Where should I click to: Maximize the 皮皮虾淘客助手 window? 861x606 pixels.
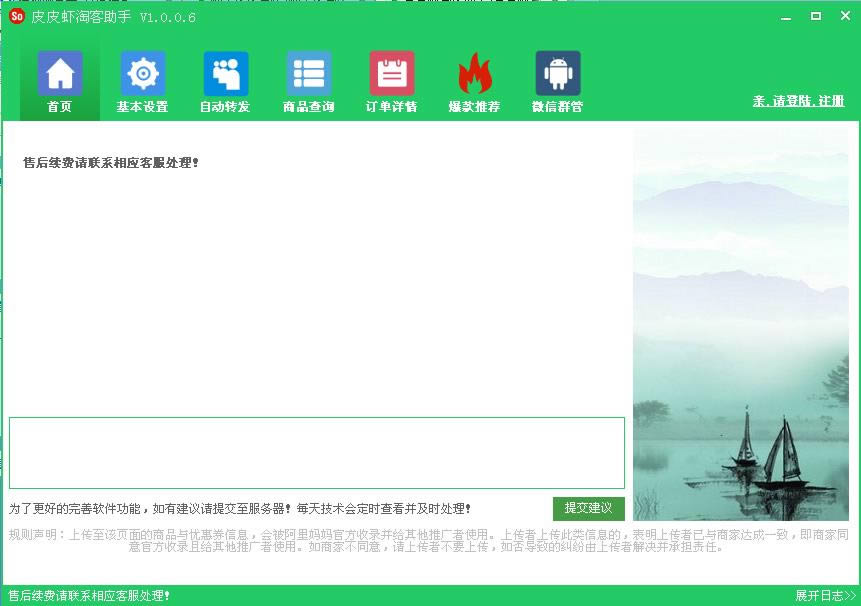tap(816, 16)
